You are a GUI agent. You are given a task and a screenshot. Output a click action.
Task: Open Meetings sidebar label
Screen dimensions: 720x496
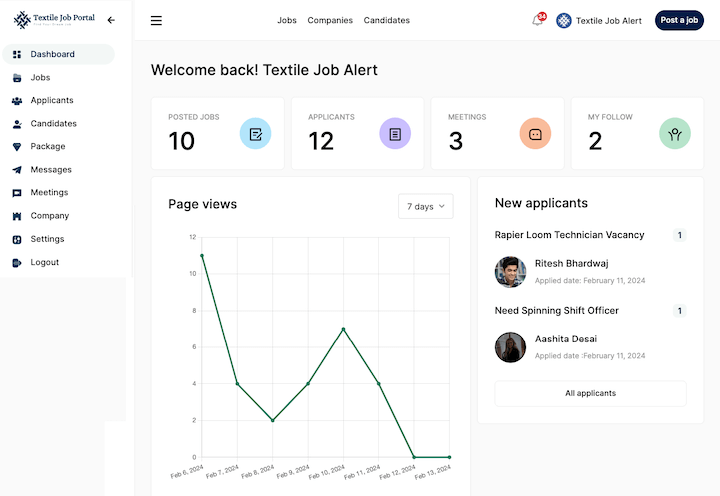(49, 192)
